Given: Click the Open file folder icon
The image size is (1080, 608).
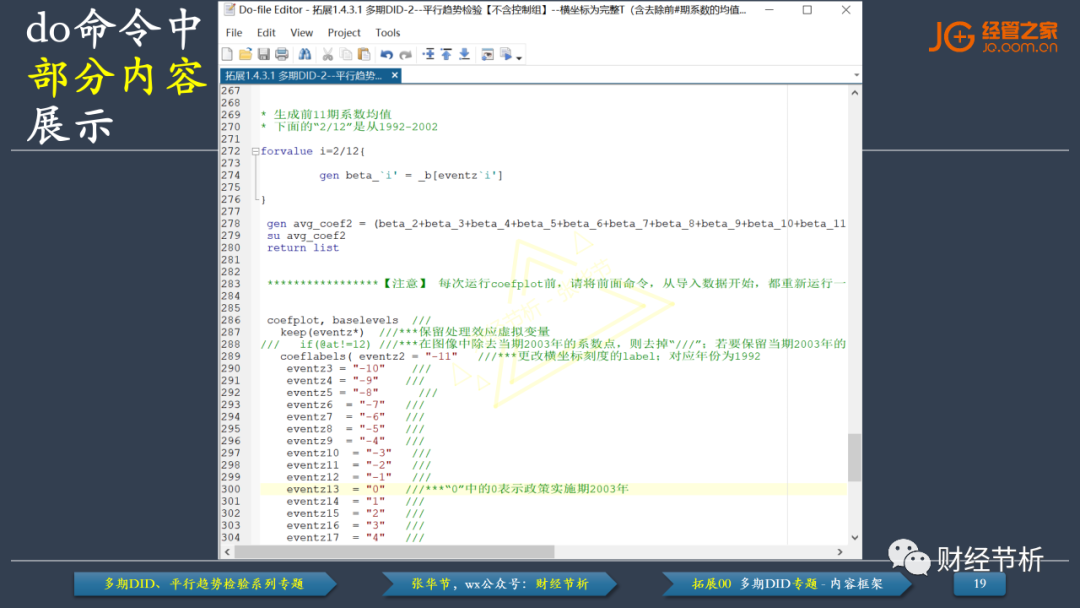Looking at the screenshot, I should [x=246, y=54].
